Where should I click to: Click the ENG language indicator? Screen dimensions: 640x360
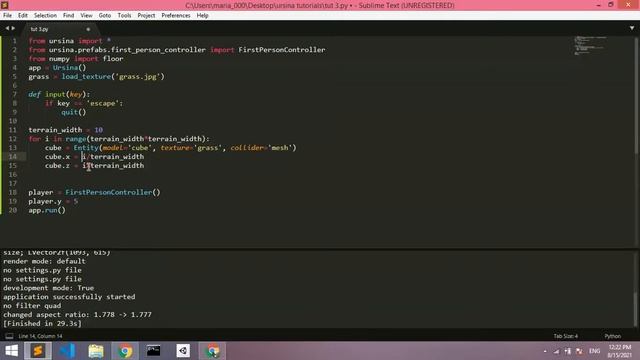click(594, 351)
